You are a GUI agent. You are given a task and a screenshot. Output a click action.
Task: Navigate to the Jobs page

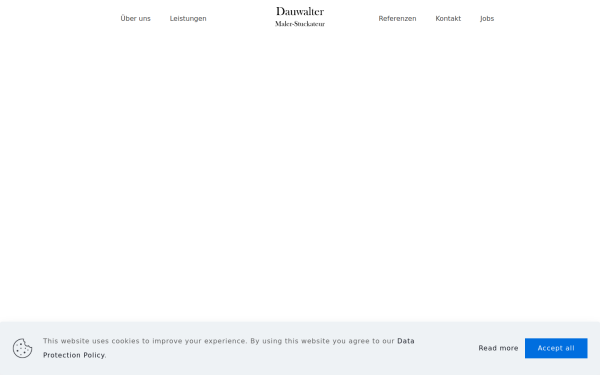(487, 18)
